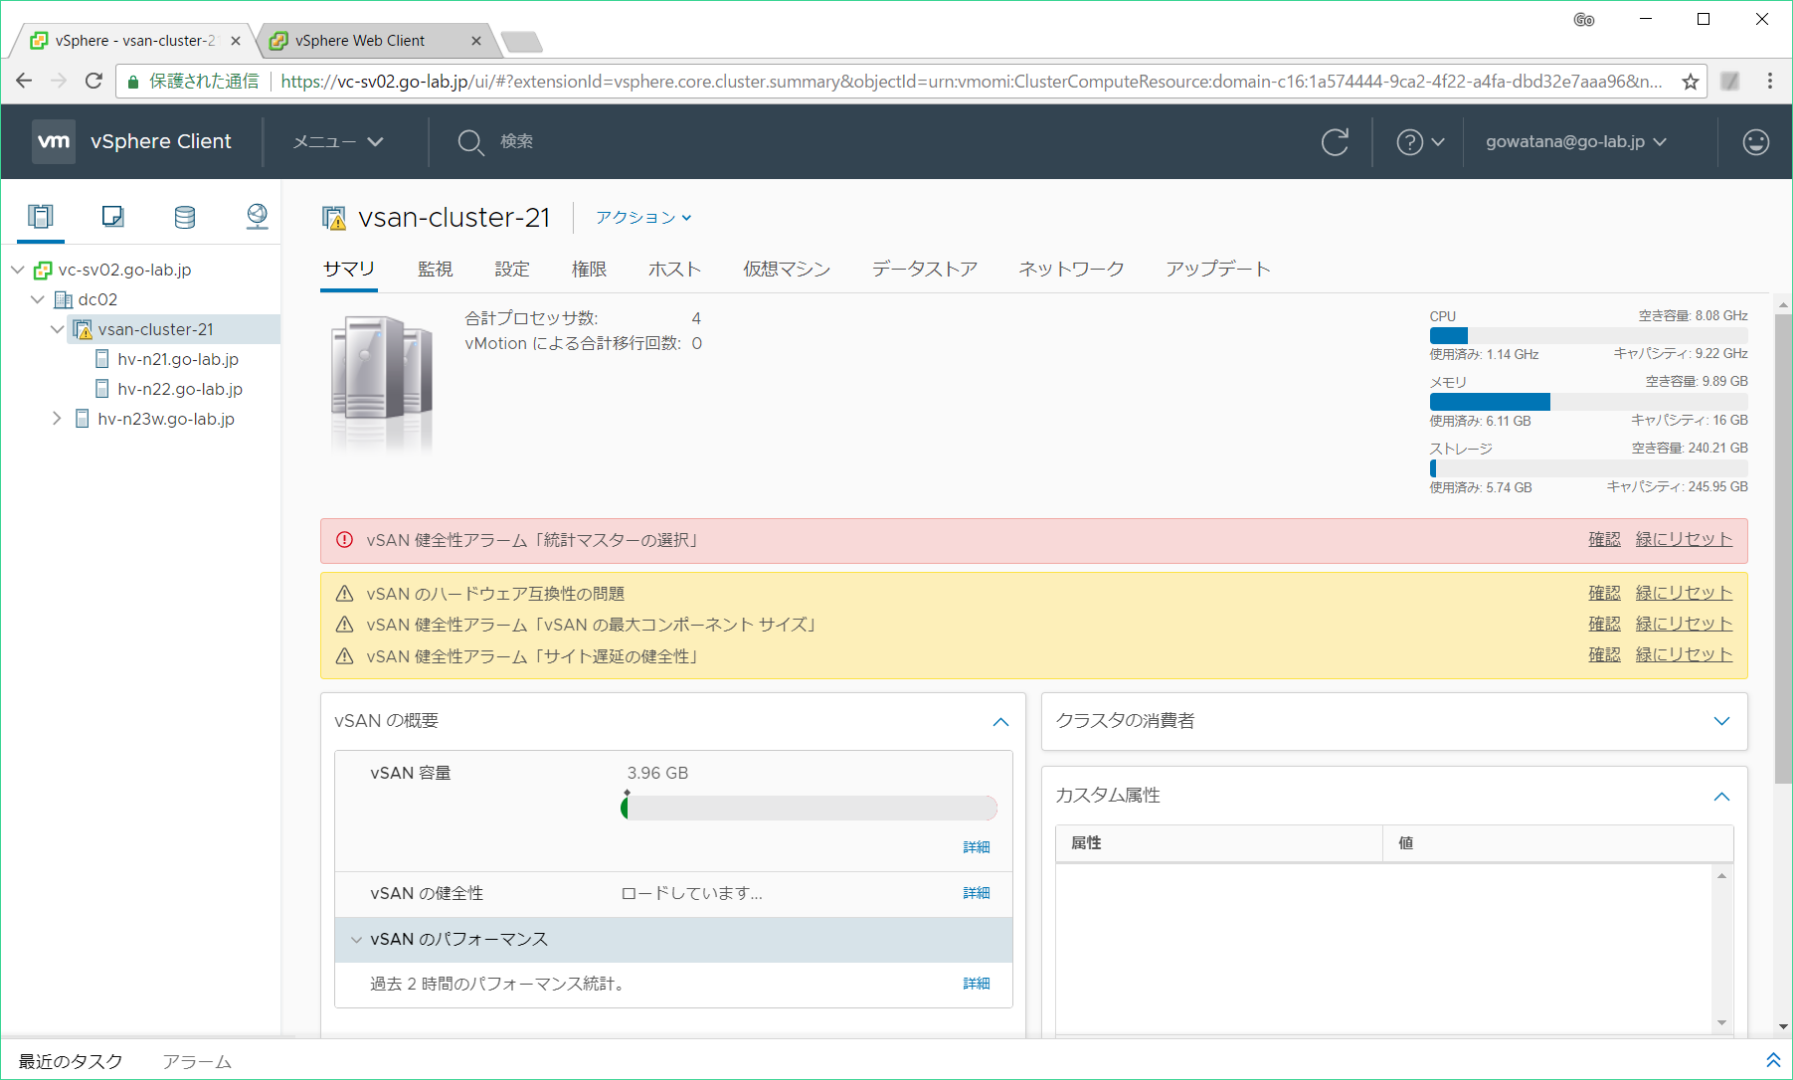Screen dimensions: 1793x1080
Task: Click the vsan-cluster-21 title cluster icon
Action: coord(334,218)
